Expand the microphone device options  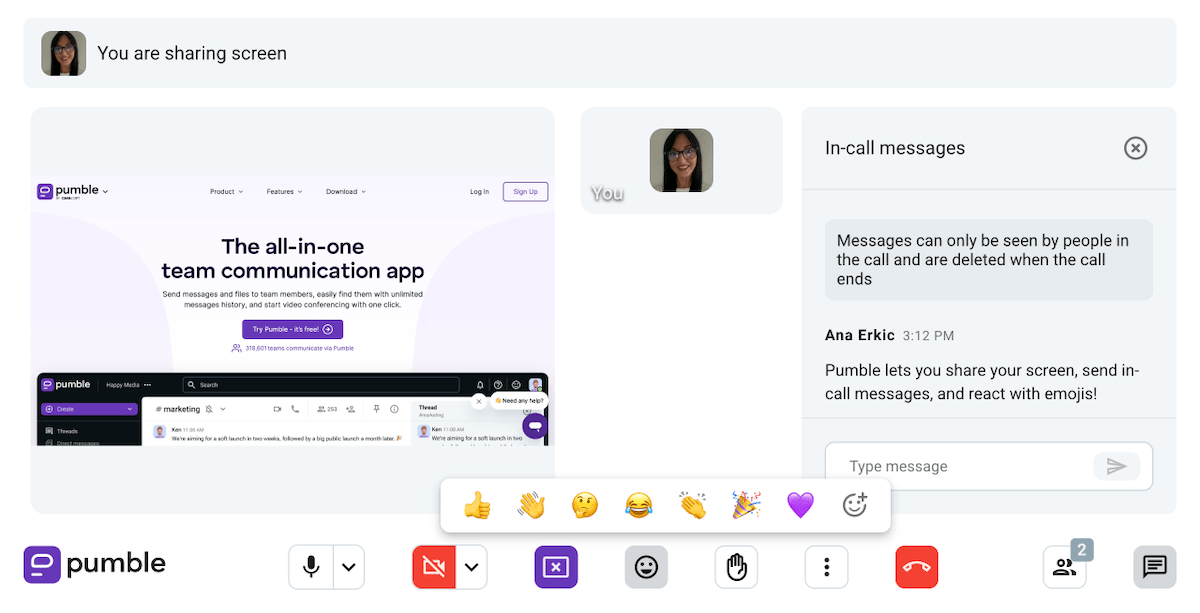(x=348, y=567)
